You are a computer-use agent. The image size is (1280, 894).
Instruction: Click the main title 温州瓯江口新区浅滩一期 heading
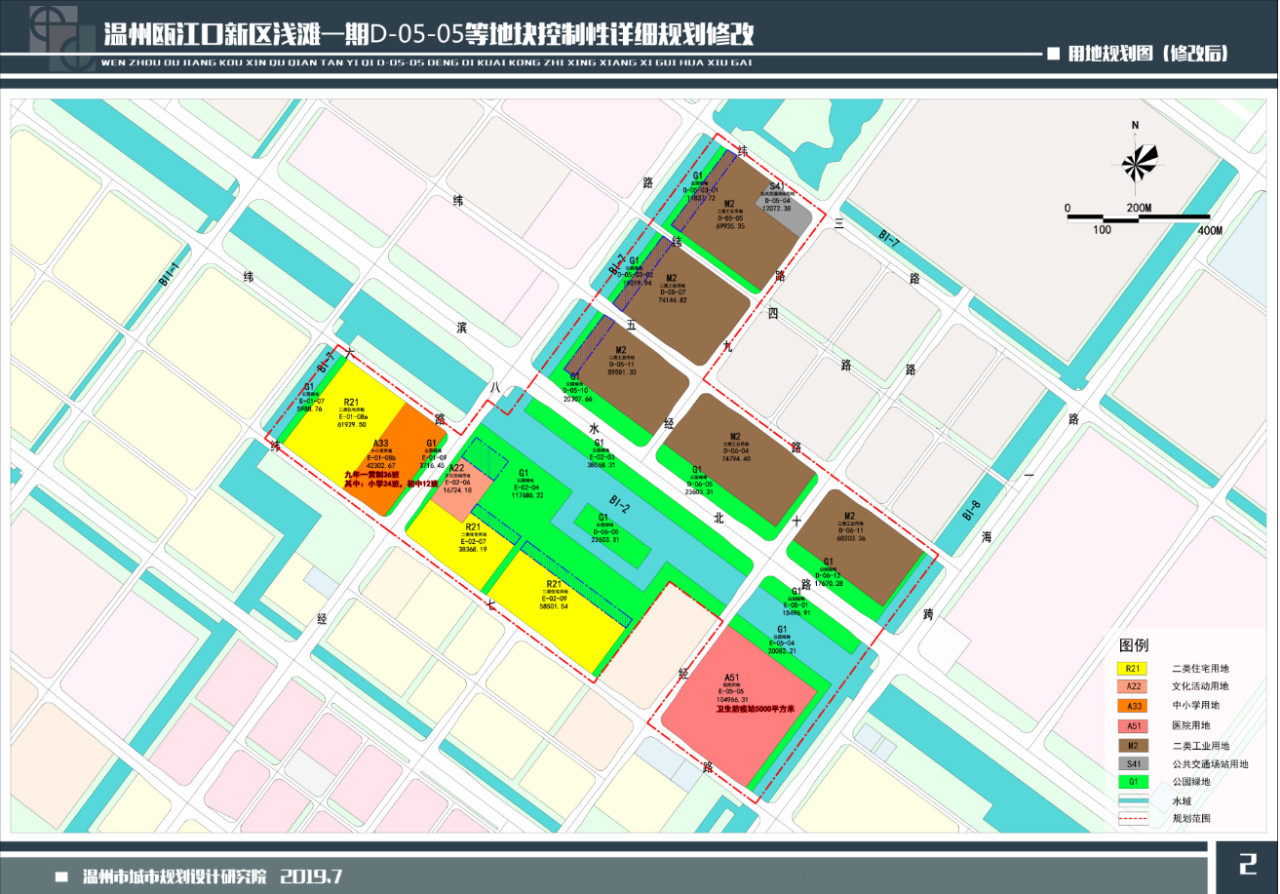(x=429, y=34)
